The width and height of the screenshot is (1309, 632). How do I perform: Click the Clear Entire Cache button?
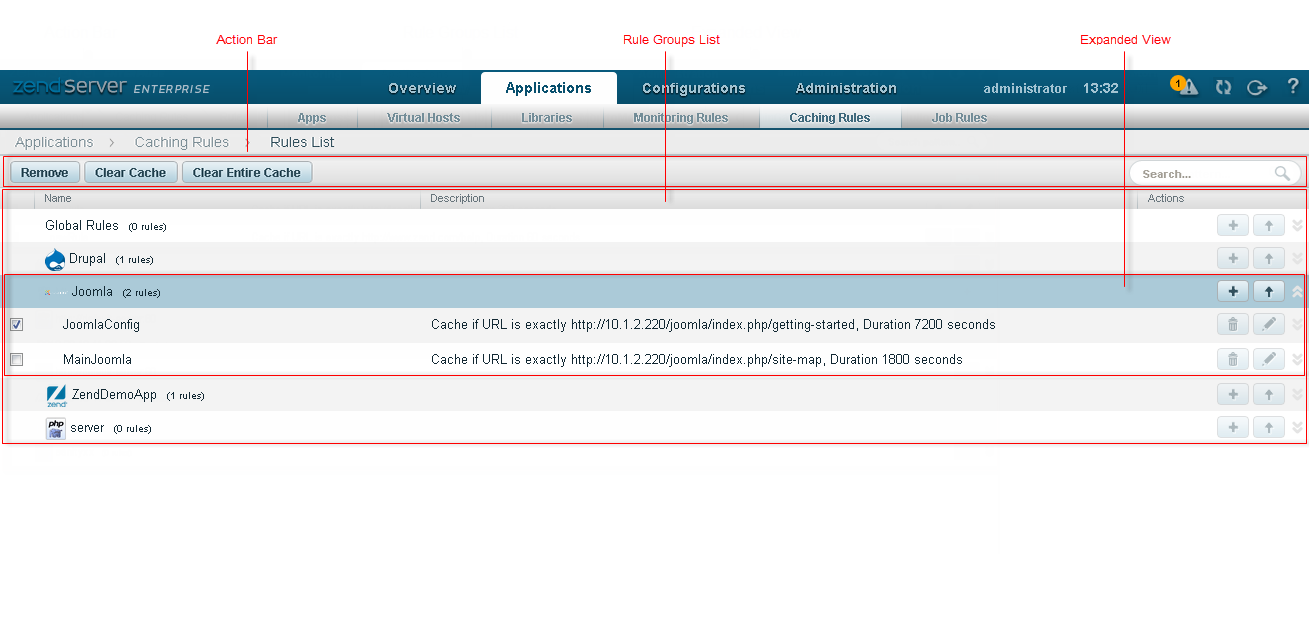tap(246, 172)
